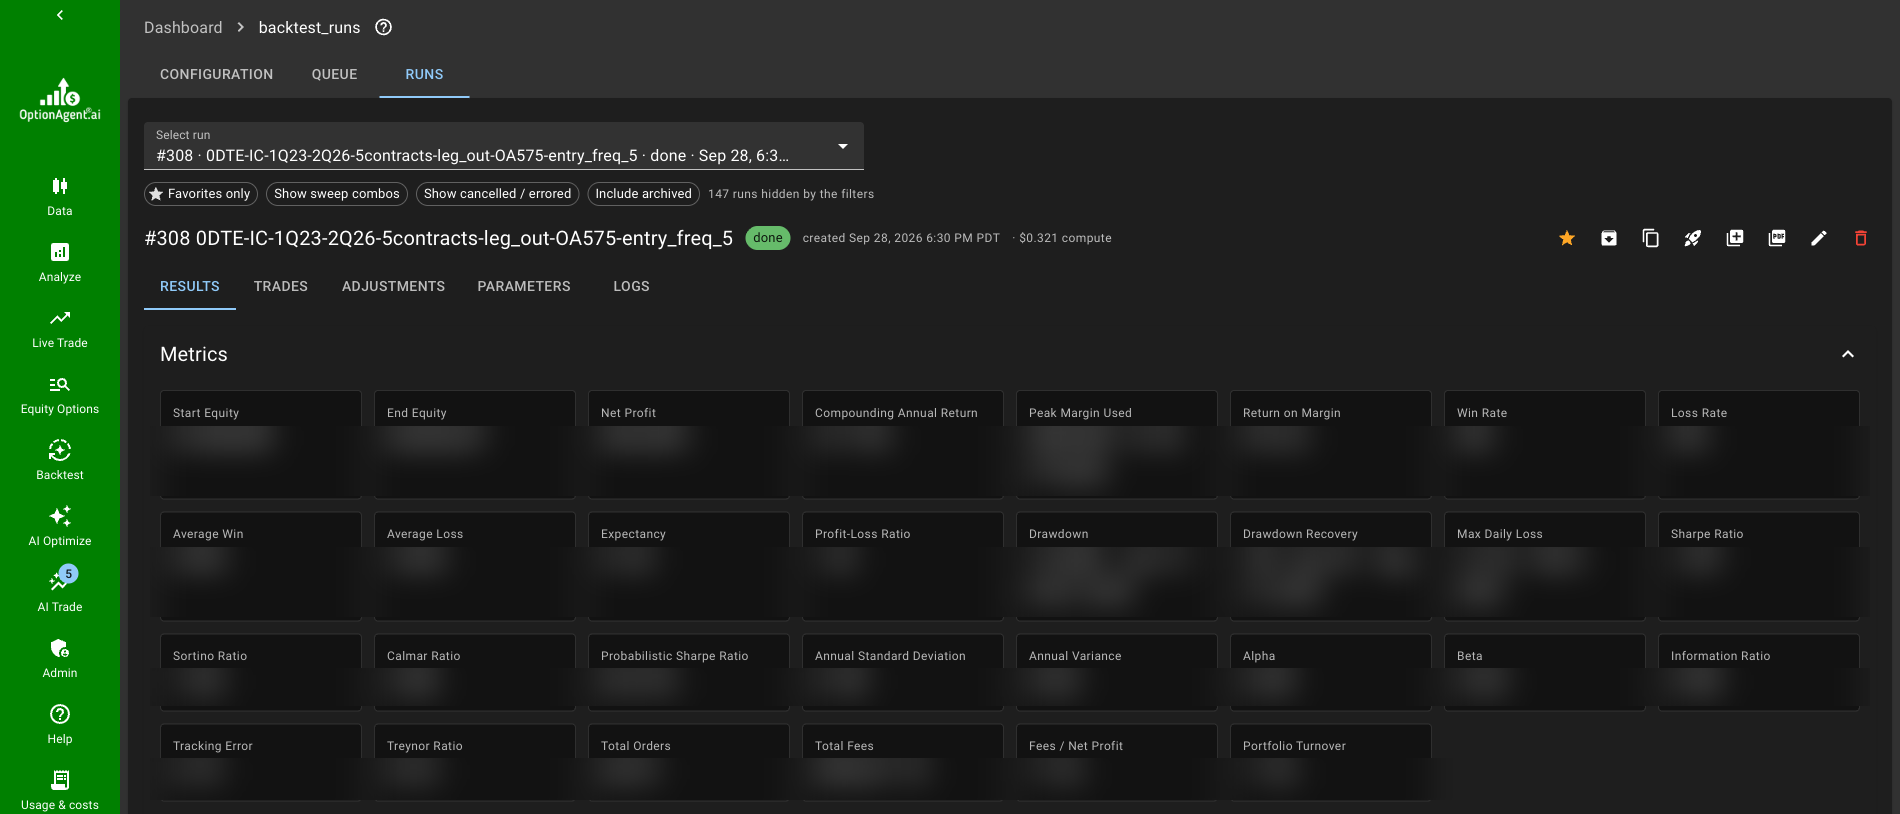Viewport: 1900px width, 814px height.
Task: Delete the run with the red trash icon
Action: tap(1861, 238)
